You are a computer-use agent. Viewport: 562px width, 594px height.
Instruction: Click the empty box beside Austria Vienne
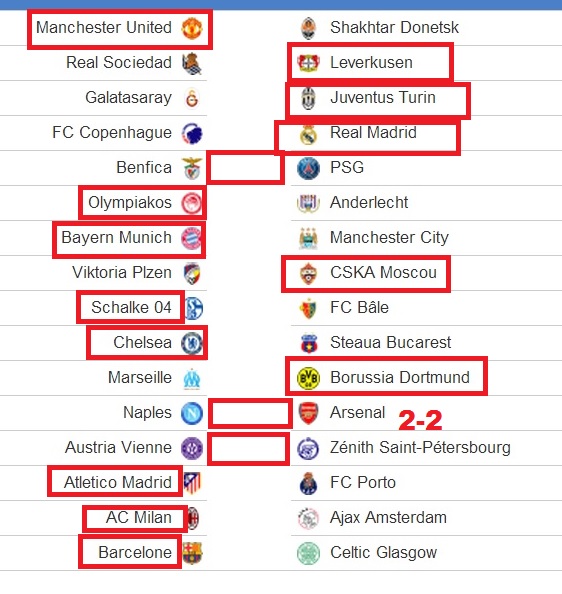pyautogui.click(x=248, y=449)
